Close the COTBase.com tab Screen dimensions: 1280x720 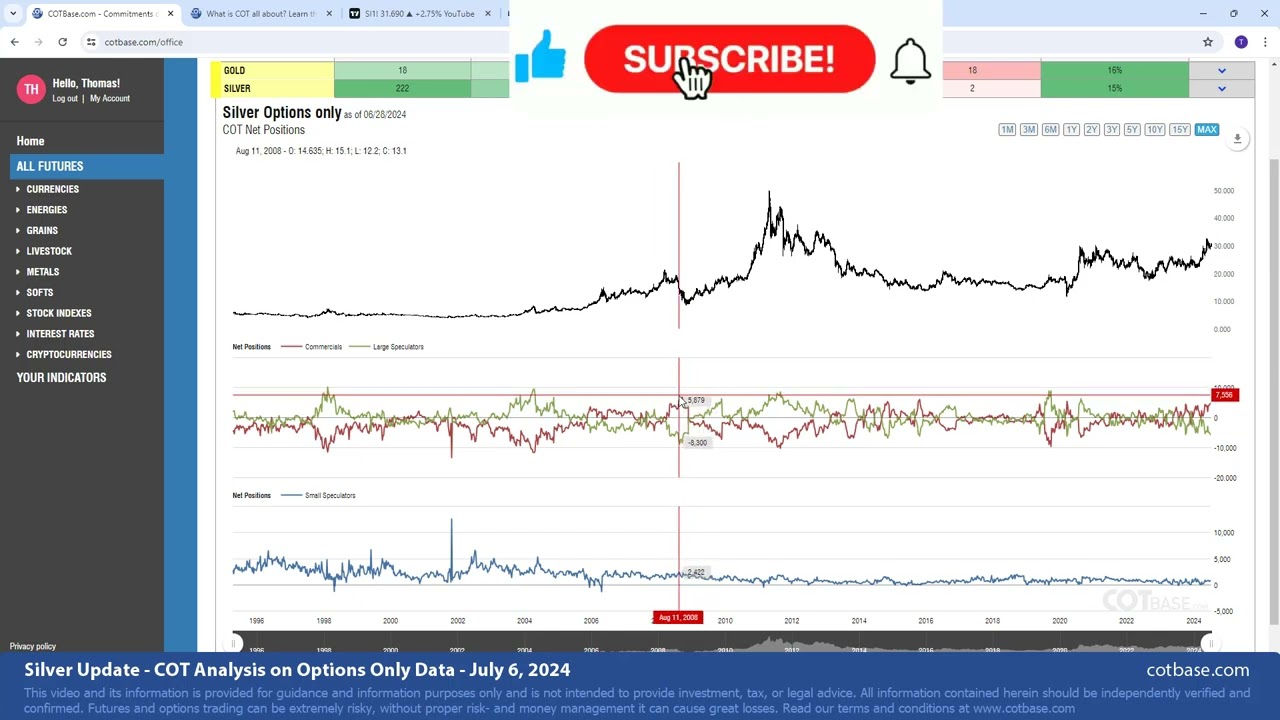pos(170,14)
